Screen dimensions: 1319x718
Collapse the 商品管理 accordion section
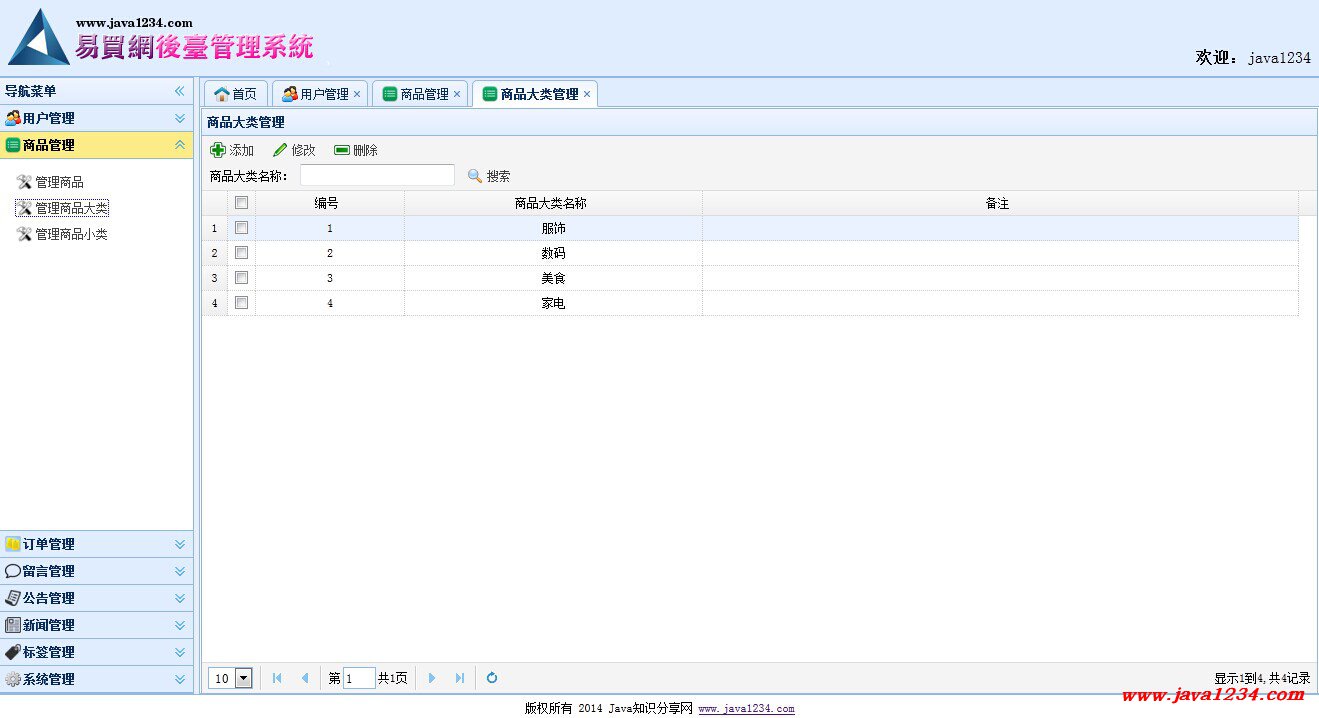[x=180, y=145]
